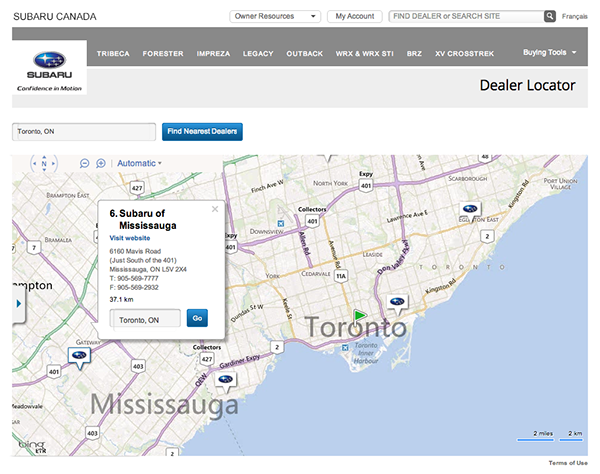Screen dimensions: 600x474
Task: Click the North York map label
Action: tap(330, 183)
